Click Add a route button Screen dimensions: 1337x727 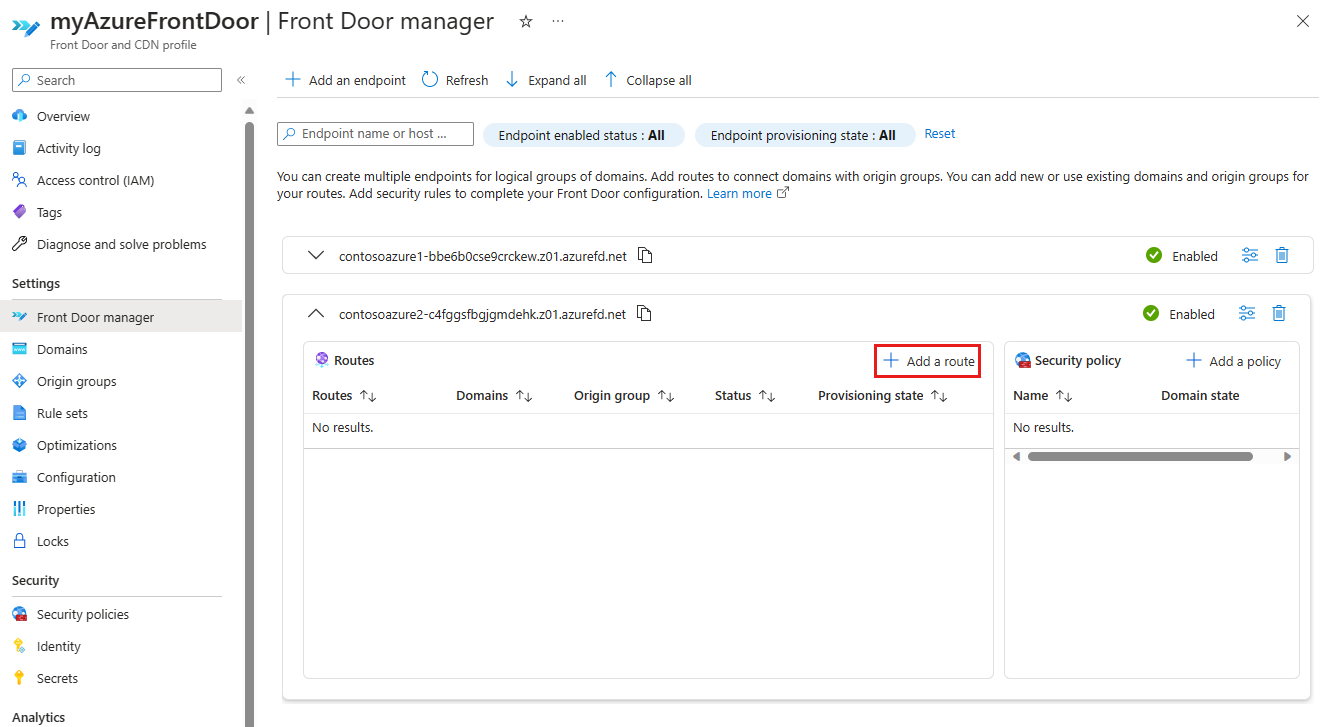point(928,361)
